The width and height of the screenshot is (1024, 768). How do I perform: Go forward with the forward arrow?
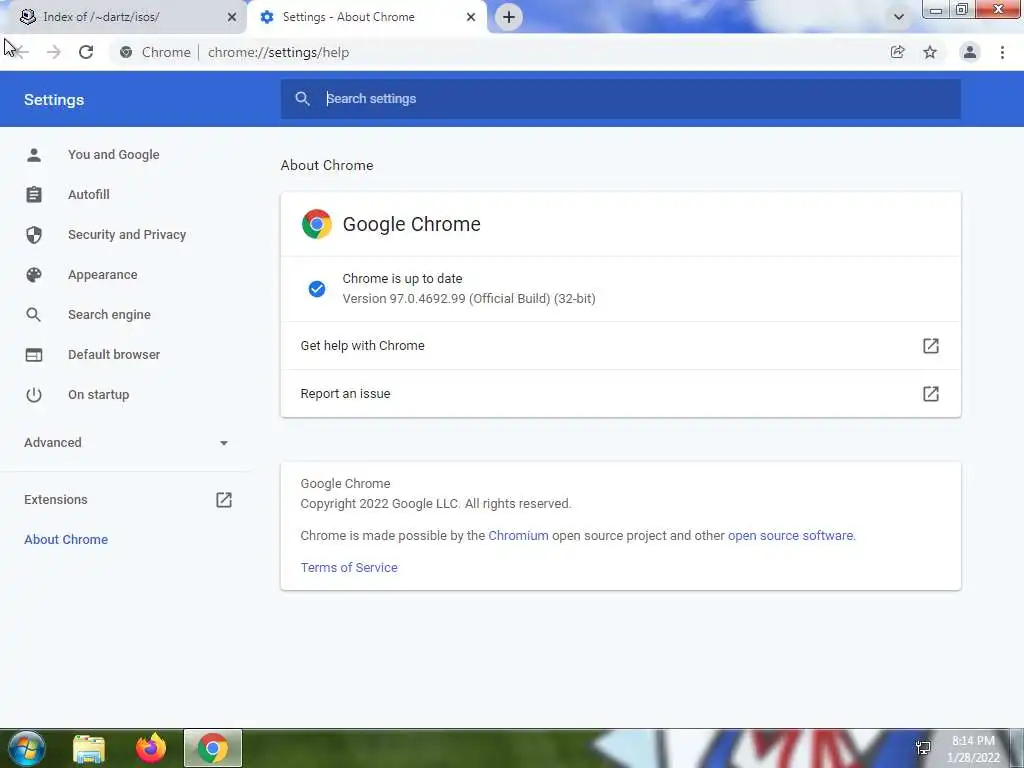pyautogui.click(x=54, y=52)
